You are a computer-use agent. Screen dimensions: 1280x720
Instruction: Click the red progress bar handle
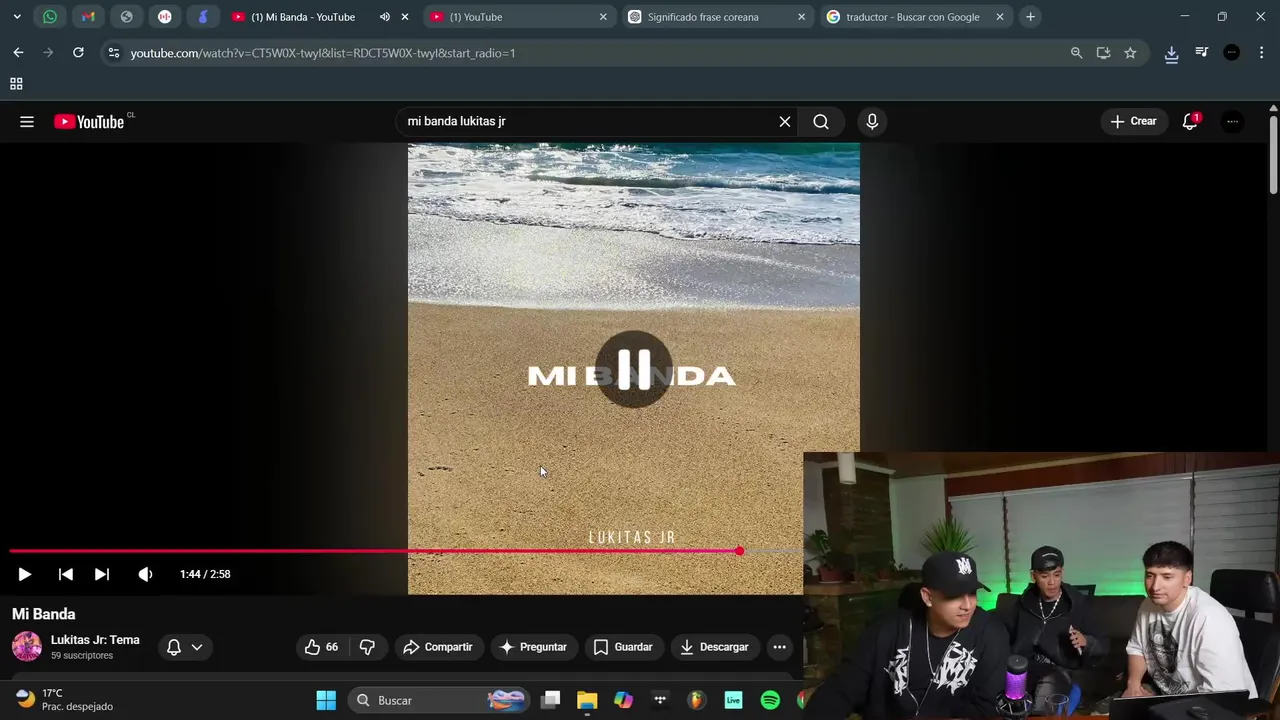pyautogui.click(x=739, y=551)
